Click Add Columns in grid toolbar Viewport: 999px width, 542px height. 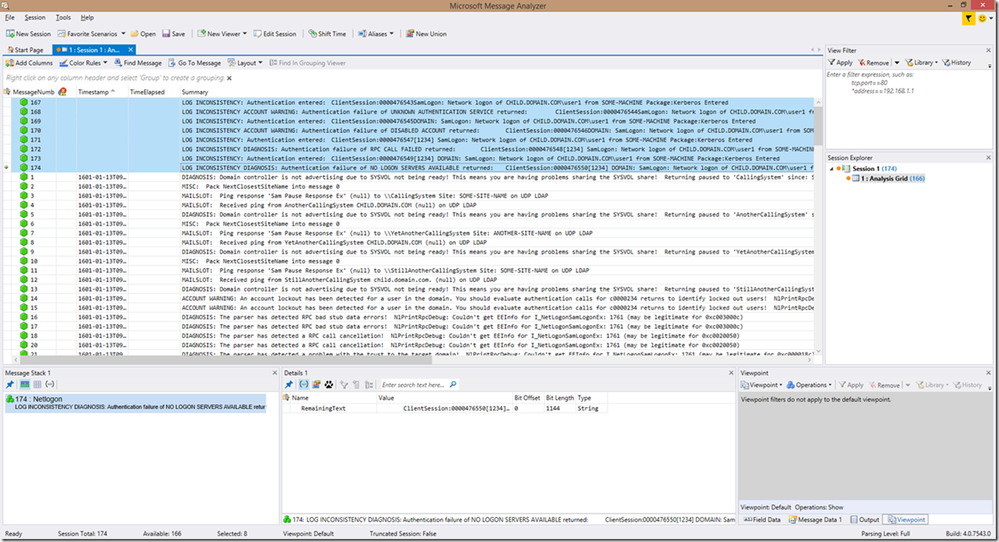point(29,63)
